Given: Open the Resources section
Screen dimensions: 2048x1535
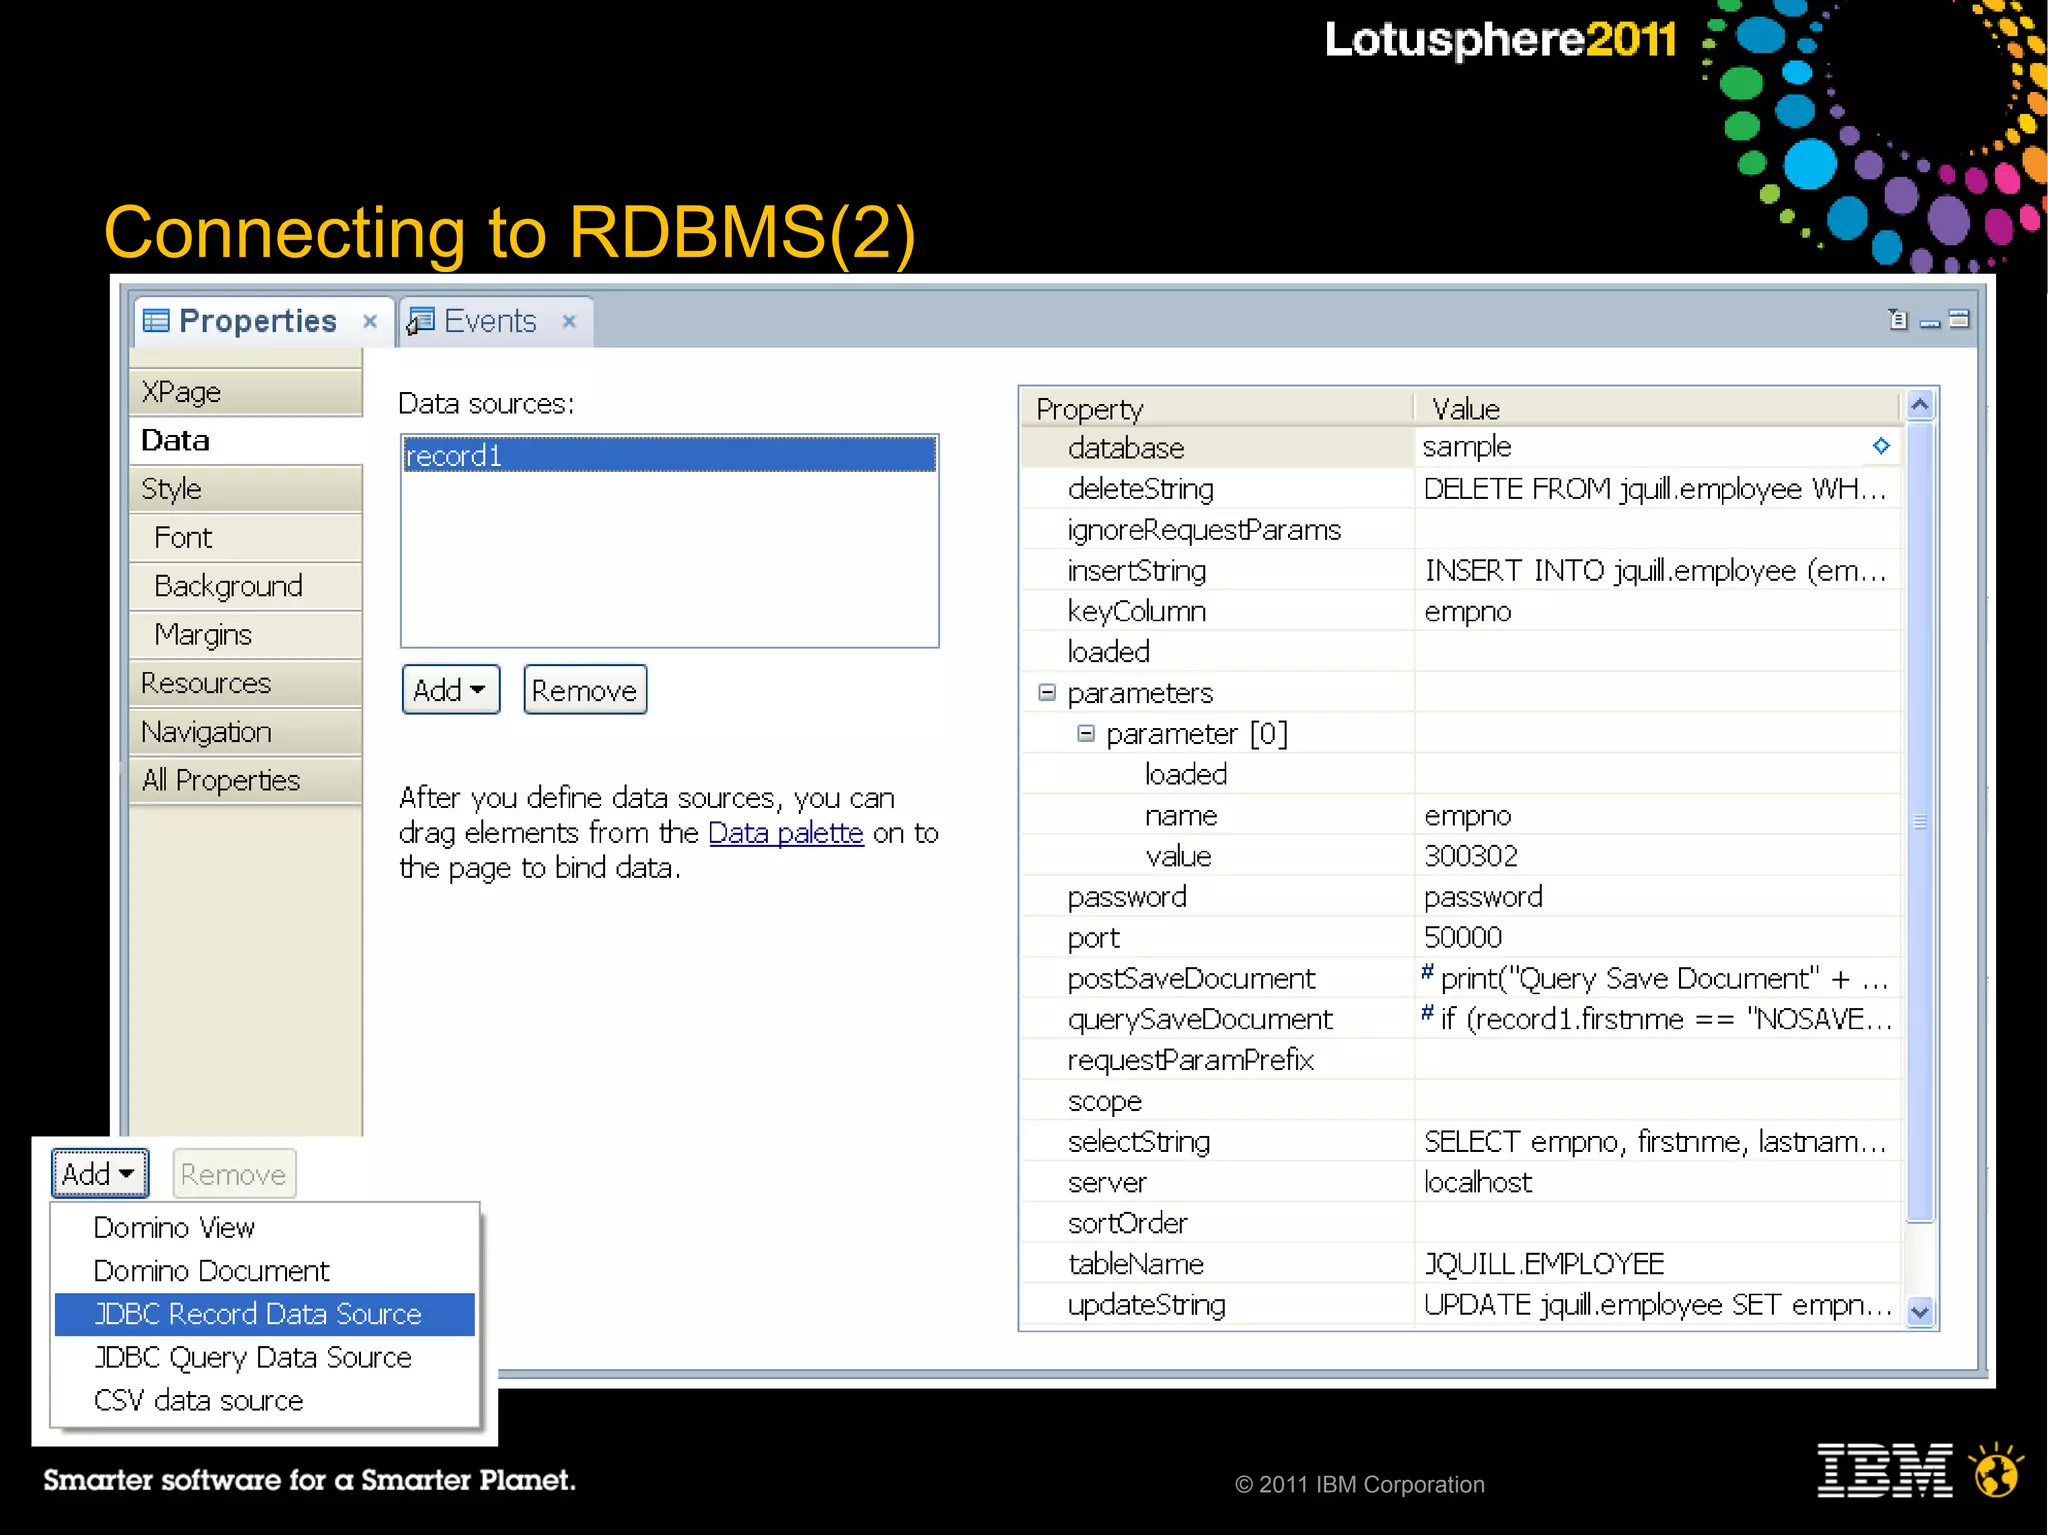Looking at the screenshot, I should pos(246,683).
